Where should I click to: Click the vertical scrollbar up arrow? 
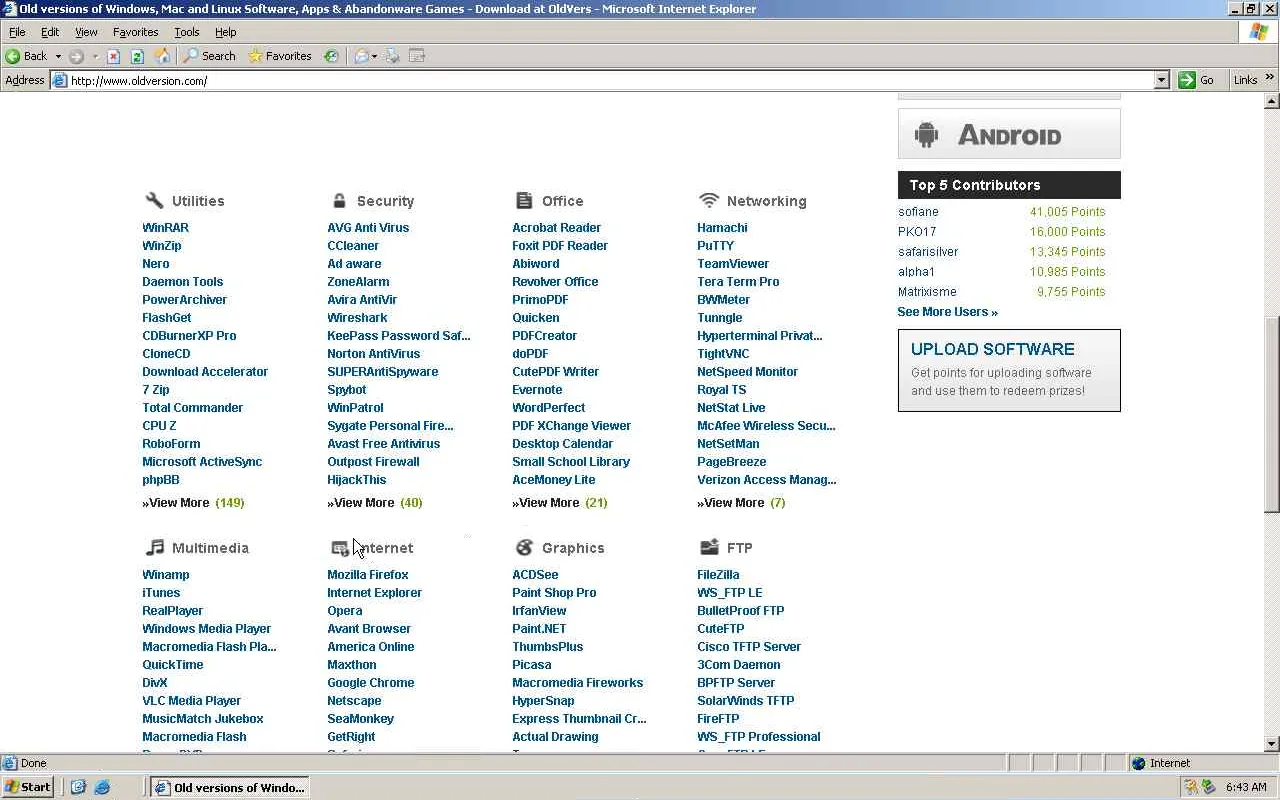(x=1272, y=101)
